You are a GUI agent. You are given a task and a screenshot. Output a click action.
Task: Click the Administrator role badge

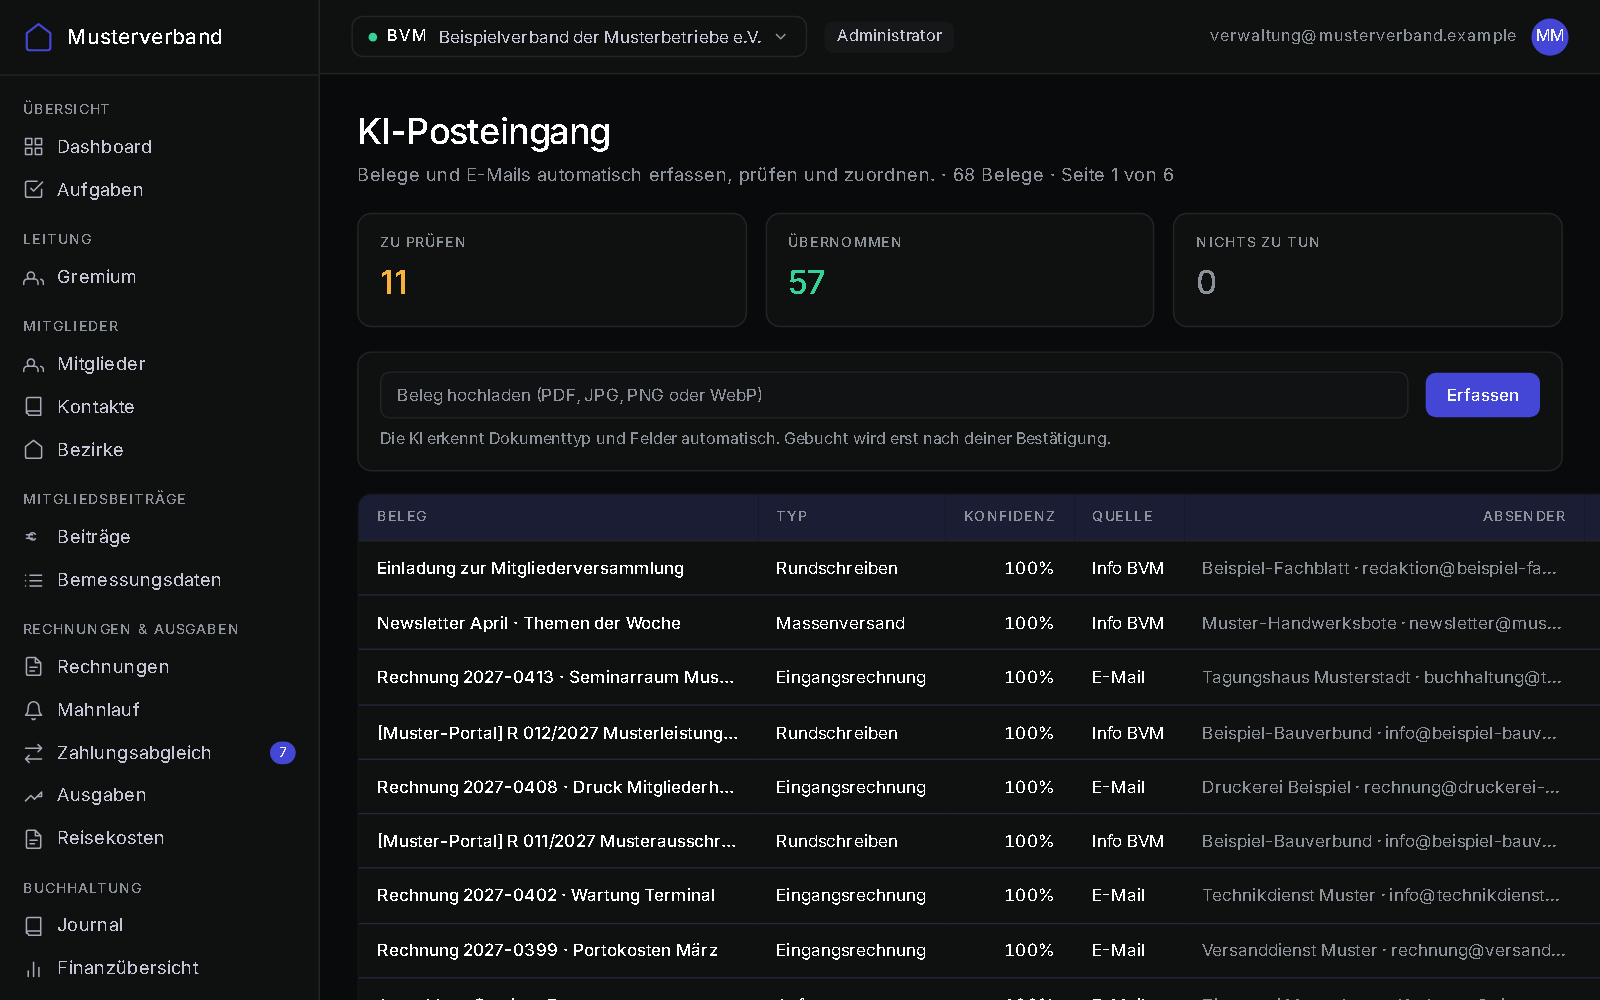[x=889, y=36]
